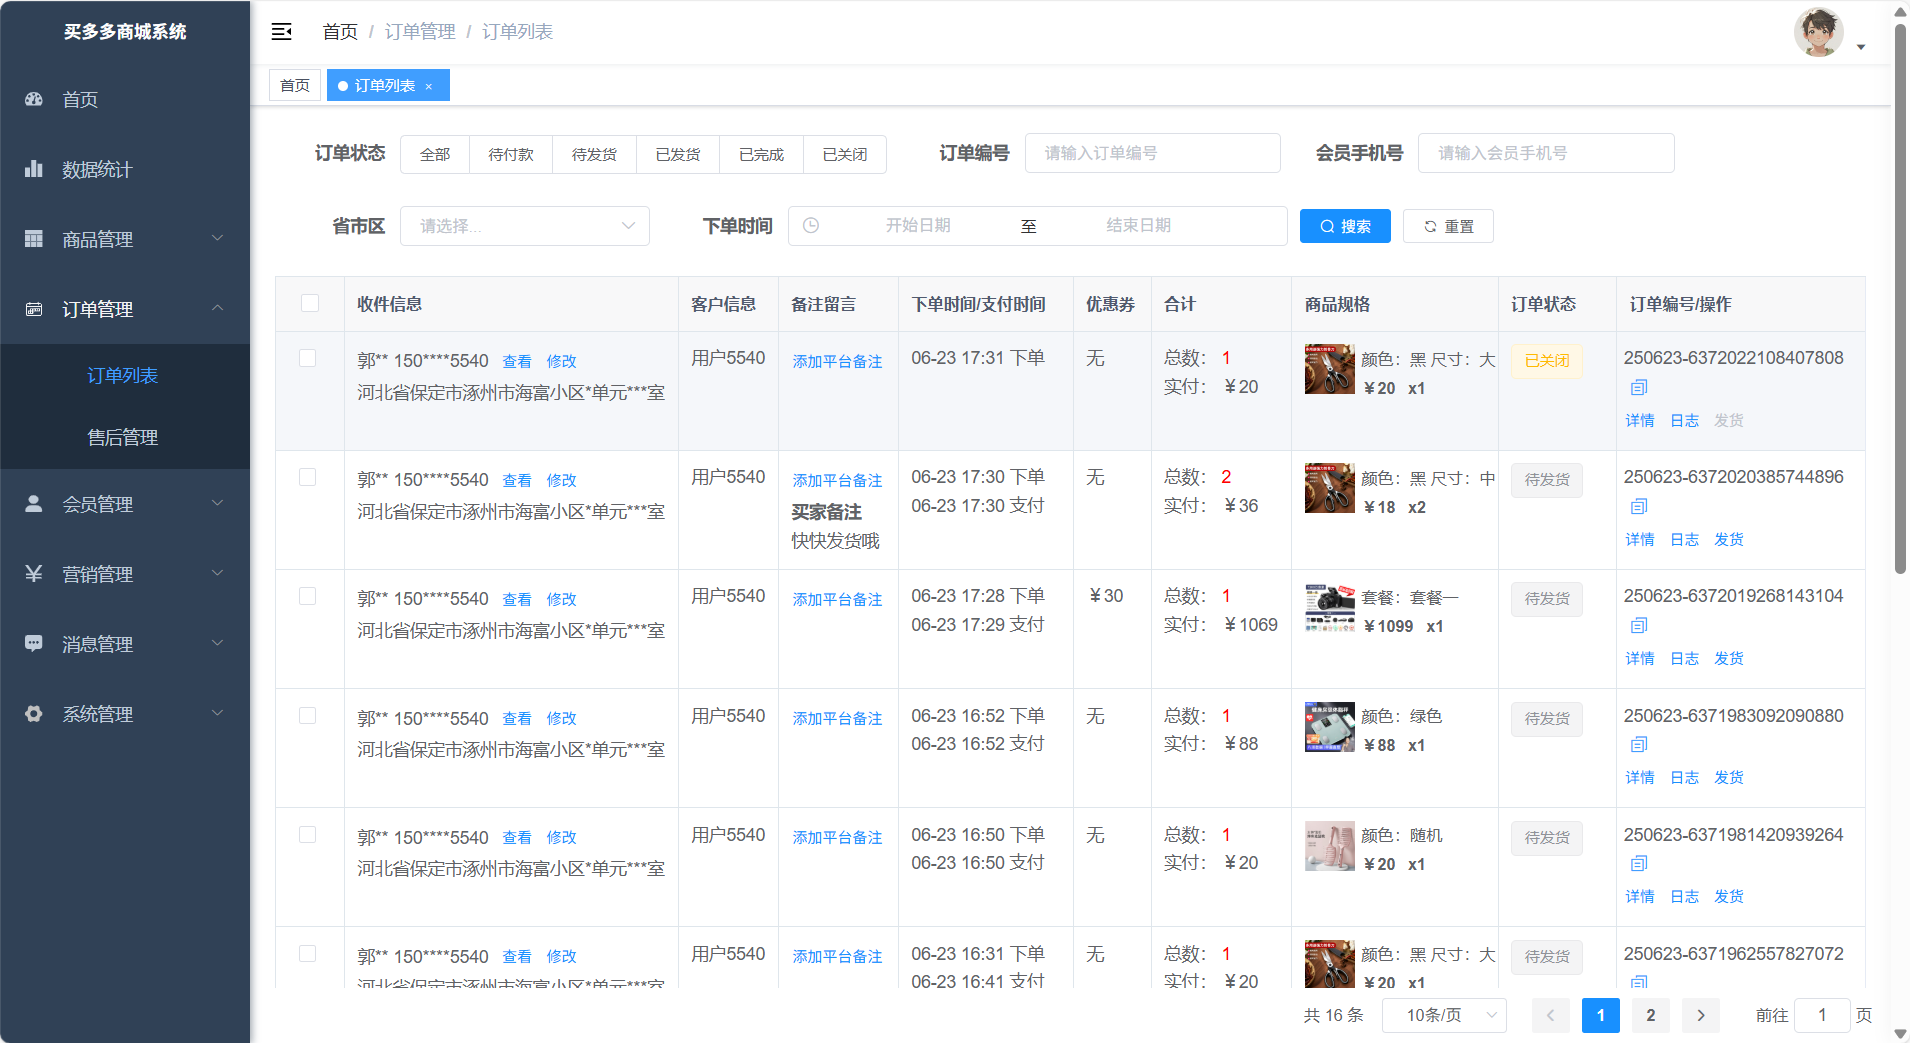Collapse sidebar with the hamburger menu icon
This screenshot has height=1043, width=1910.
click(x=282, y=32)
